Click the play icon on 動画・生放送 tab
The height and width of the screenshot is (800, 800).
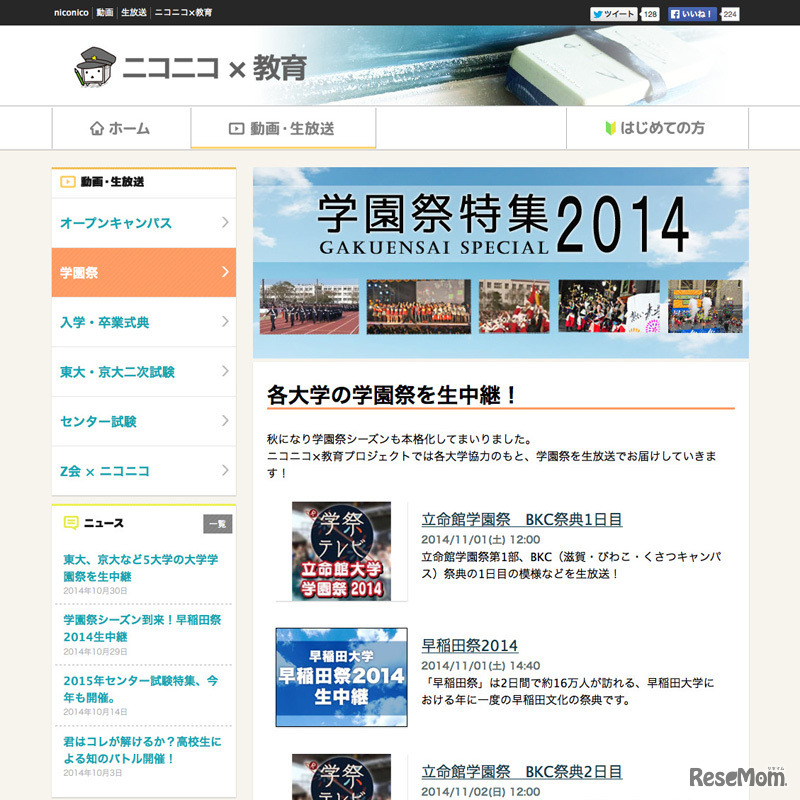click(234, 127)
